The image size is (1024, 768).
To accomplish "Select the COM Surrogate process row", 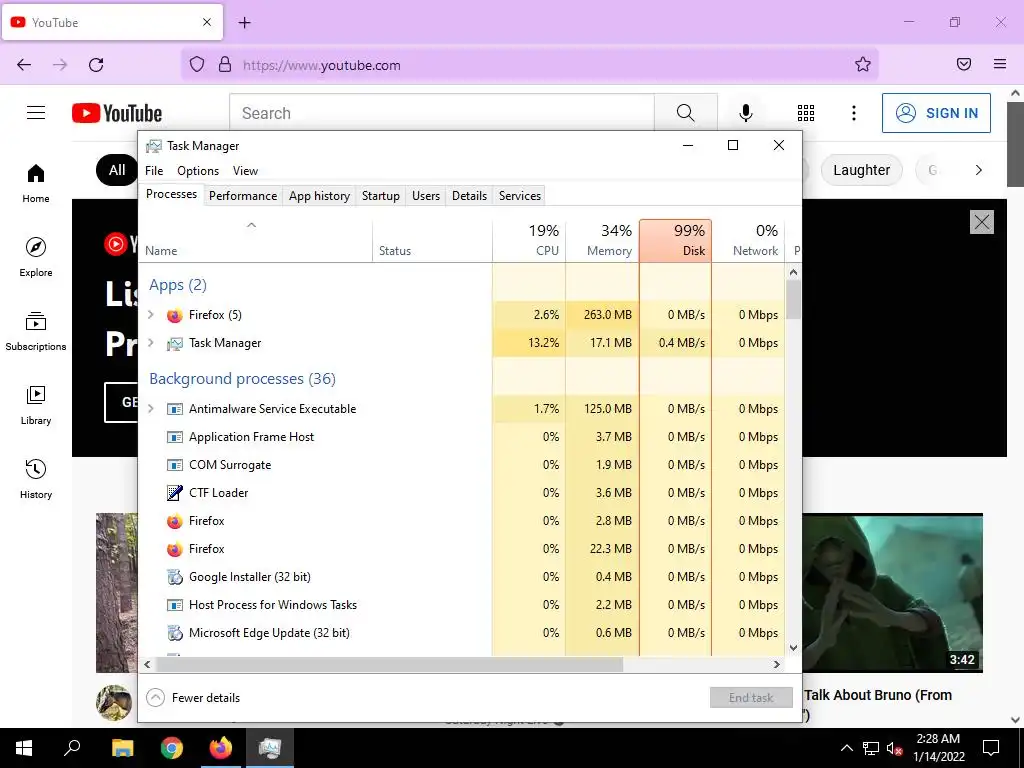I will 462,465.
